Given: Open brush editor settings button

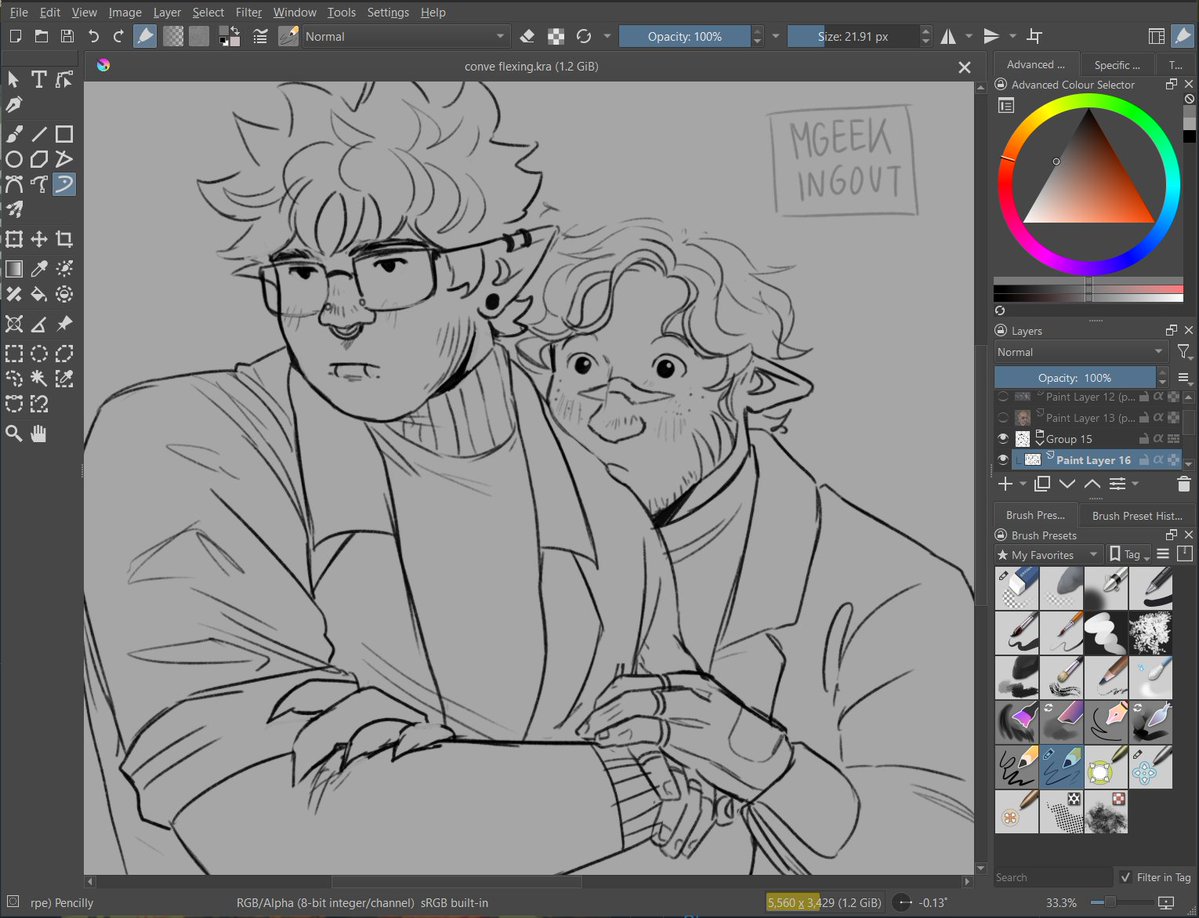Looking at the screenshot, I should [260, 36].
